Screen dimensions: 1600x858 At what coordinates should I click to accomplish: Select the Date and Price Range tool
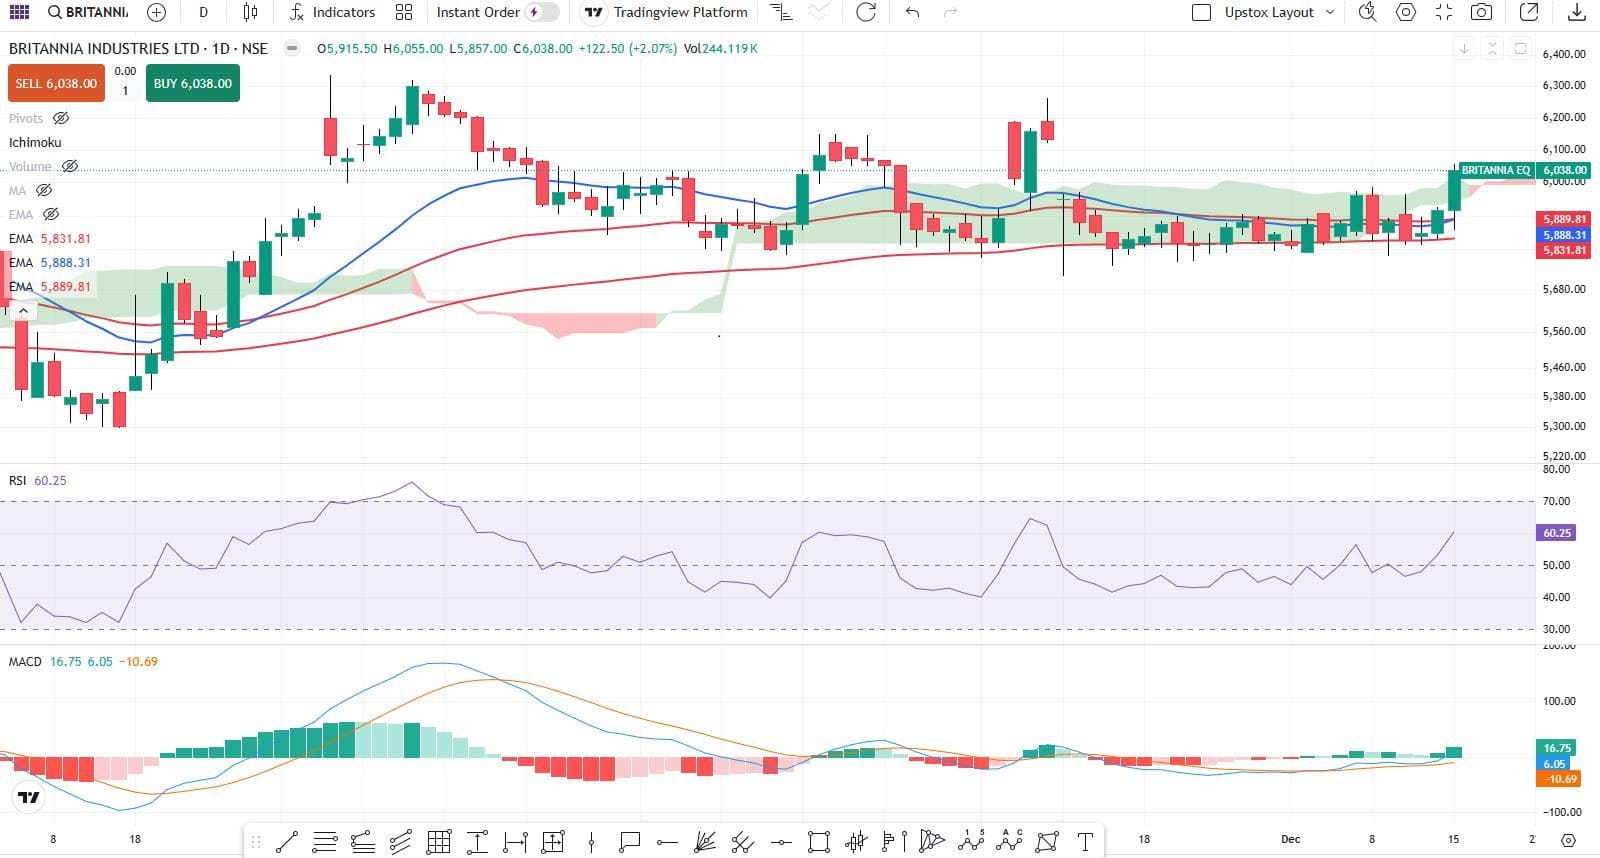click(x=553, y=842)
